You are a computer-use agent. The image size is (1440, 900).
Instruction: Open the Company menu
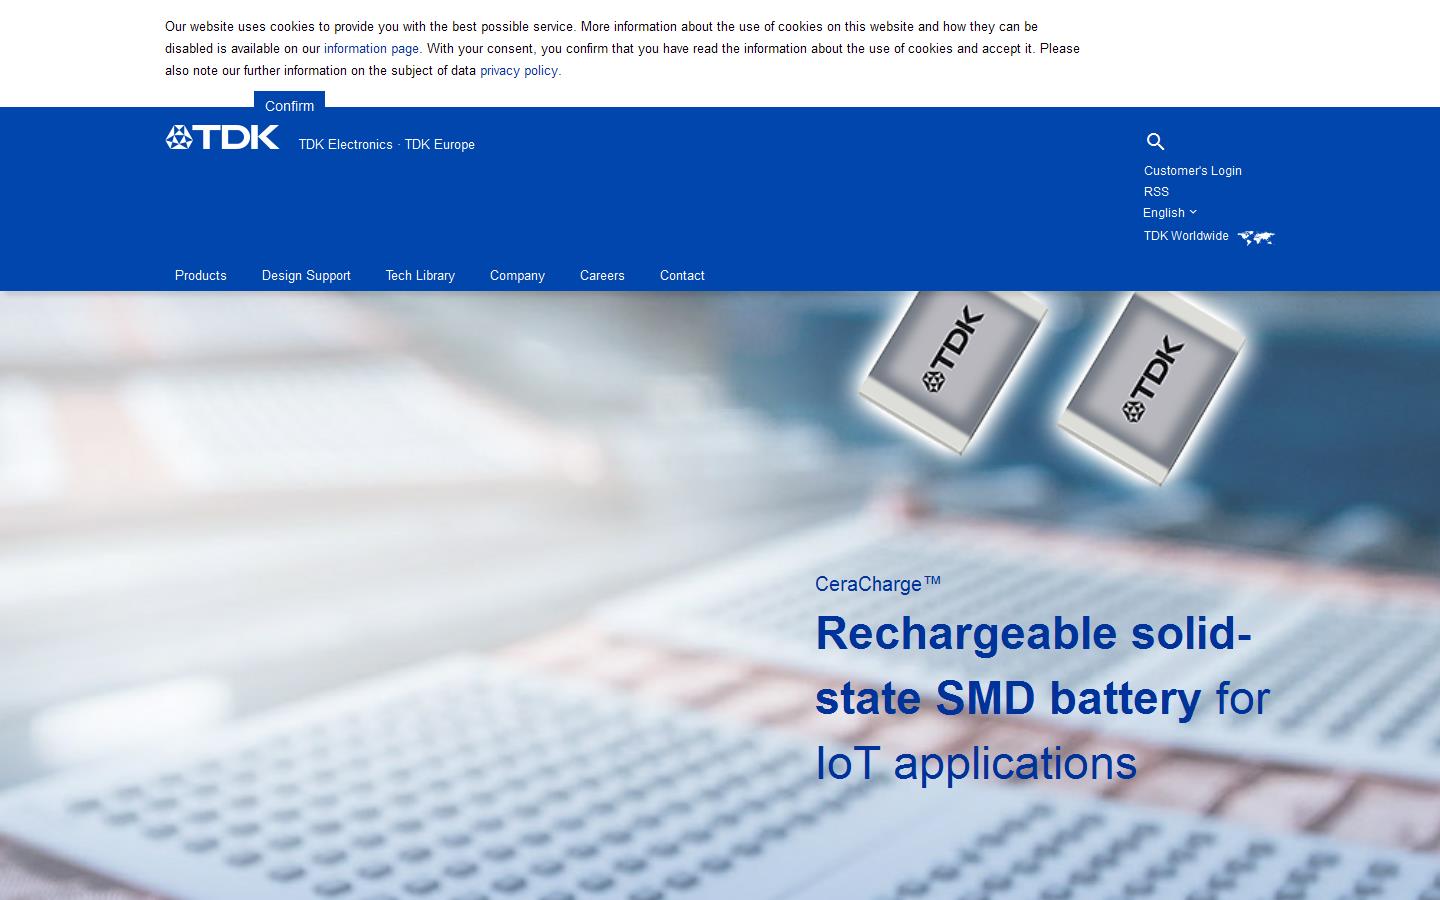(517, 276)
